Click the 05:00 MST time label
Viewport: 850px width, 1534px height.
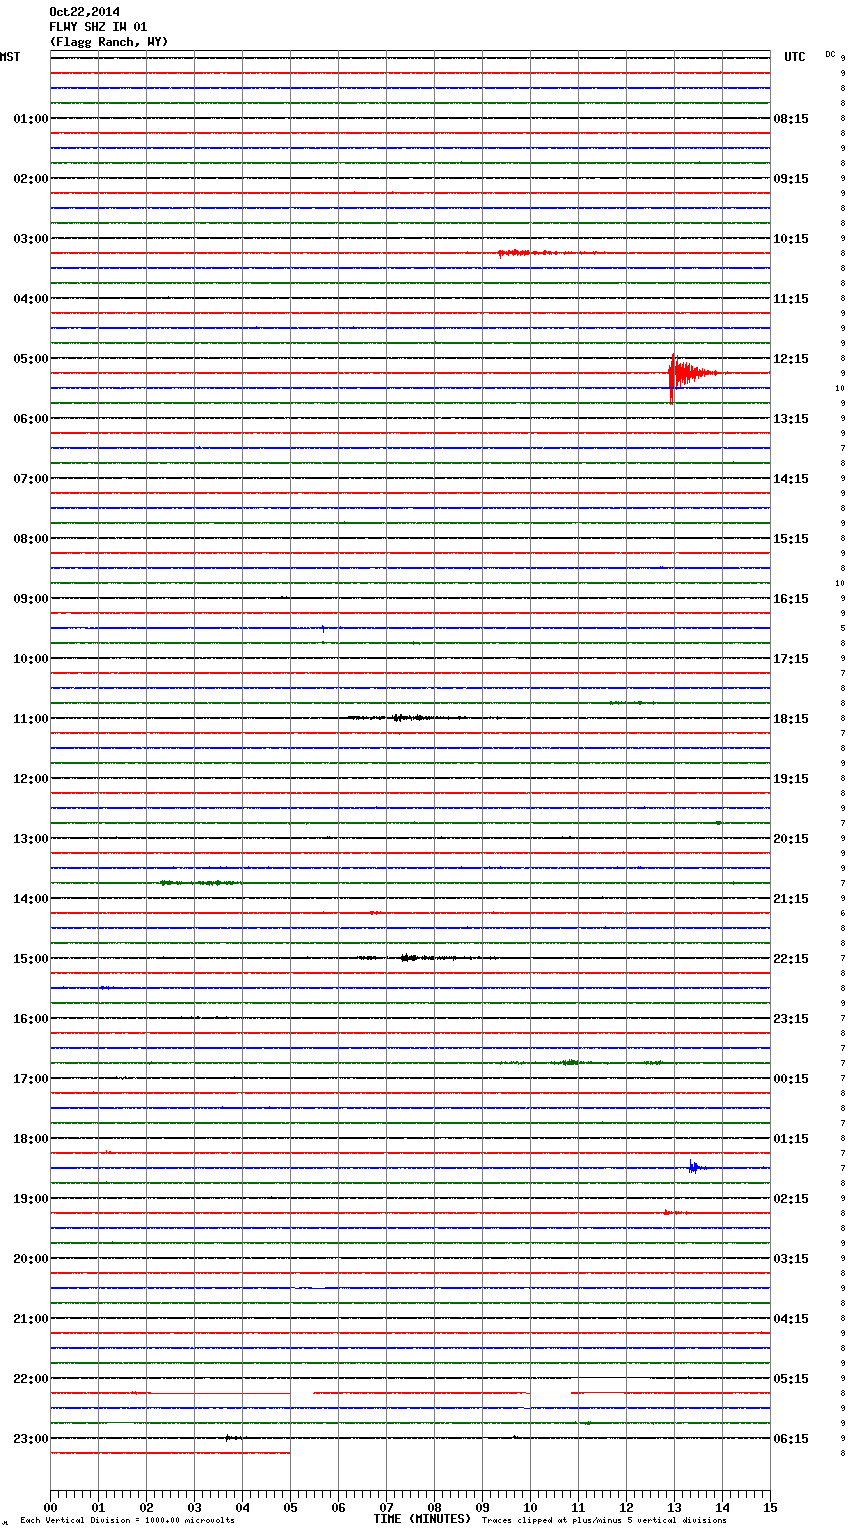pos(31,359)
